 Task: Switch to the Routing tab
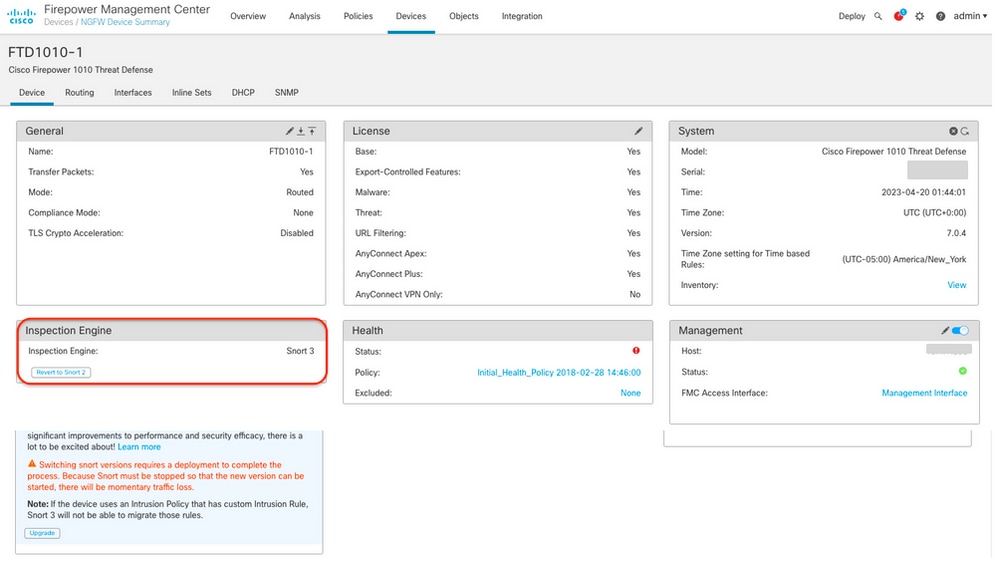tap(80, 92)
